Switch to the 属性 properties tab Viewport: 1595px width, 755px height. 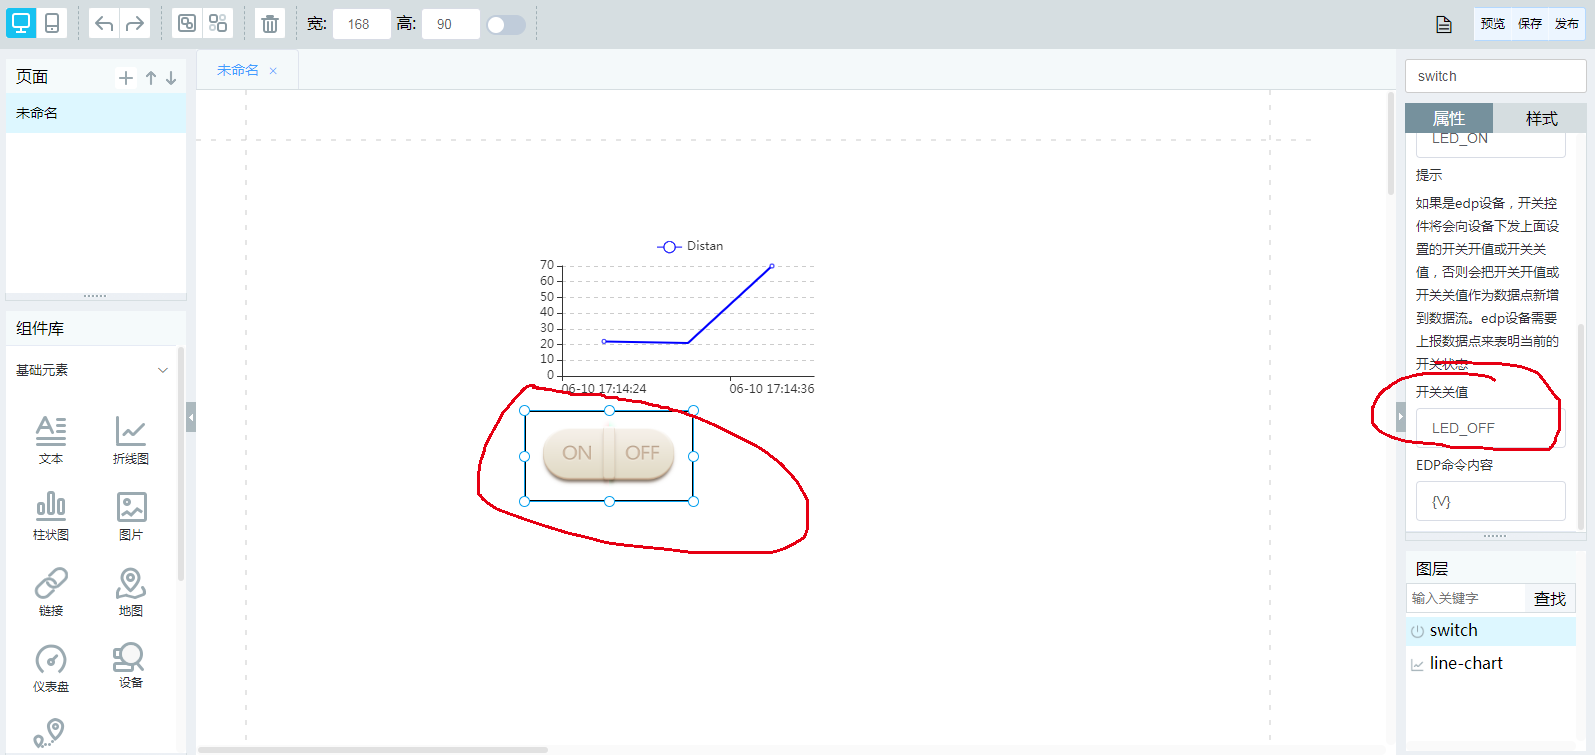click(1449, 118)
